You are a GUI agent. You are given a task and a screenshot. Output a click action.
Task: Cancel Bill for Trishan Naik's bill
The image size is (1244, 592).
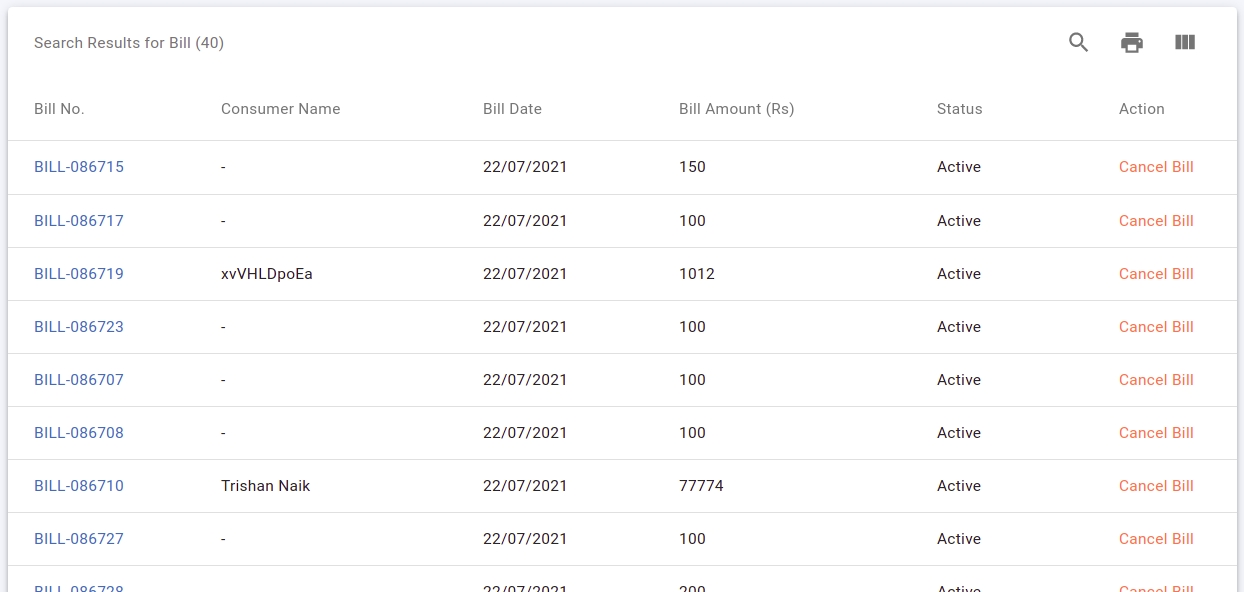tap(1156, 486)
